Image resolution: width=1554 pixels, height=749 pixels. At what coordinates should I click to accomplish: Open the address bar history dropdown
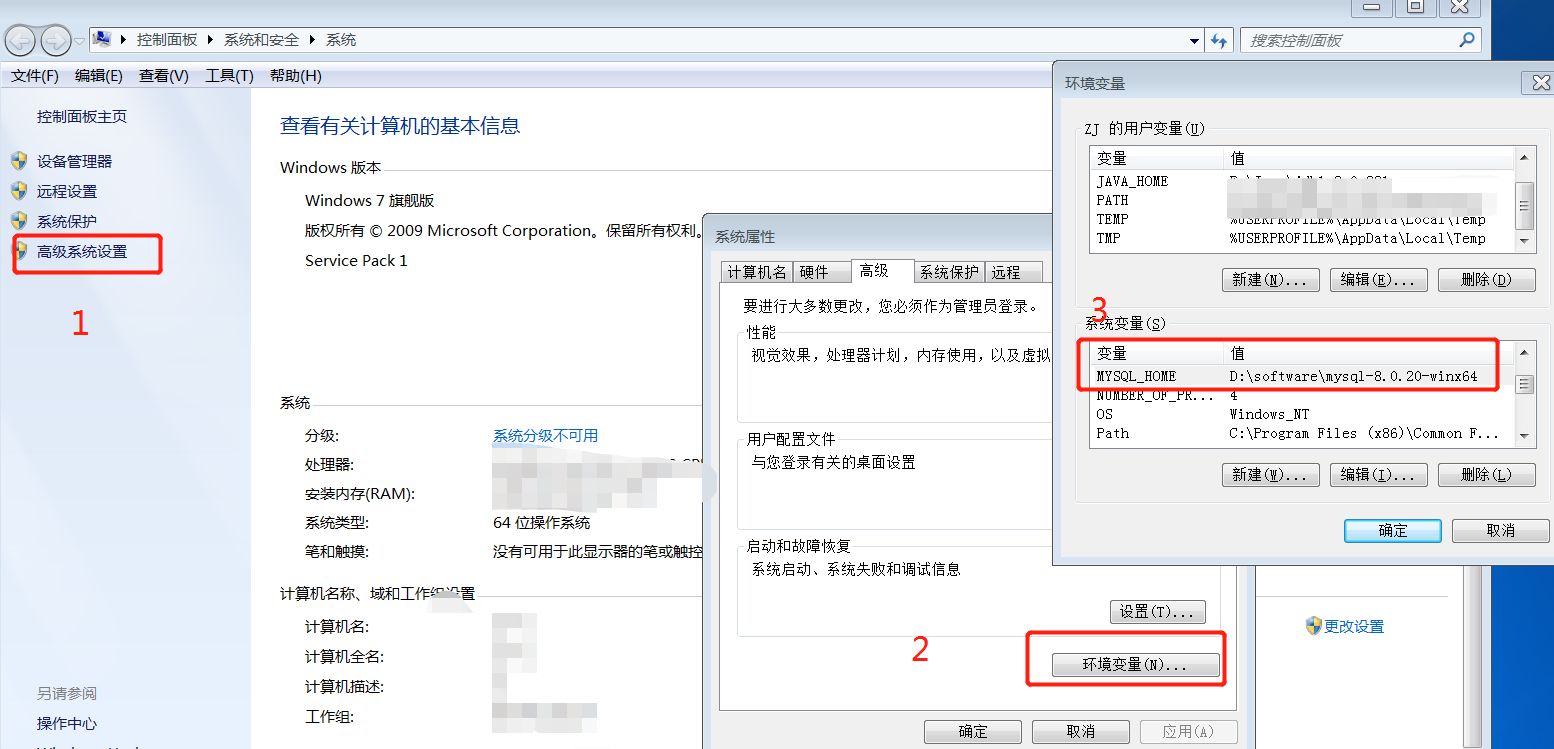coord(1194,41)
